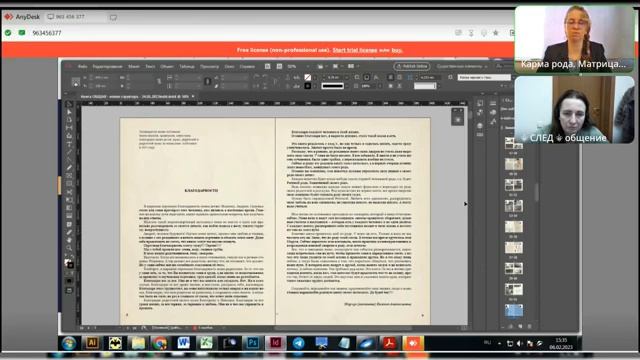Viewport: 640px width, 360px height.
Task: Select highlighted blue page thumbnail in Pages panel
Action: point(513,310)
